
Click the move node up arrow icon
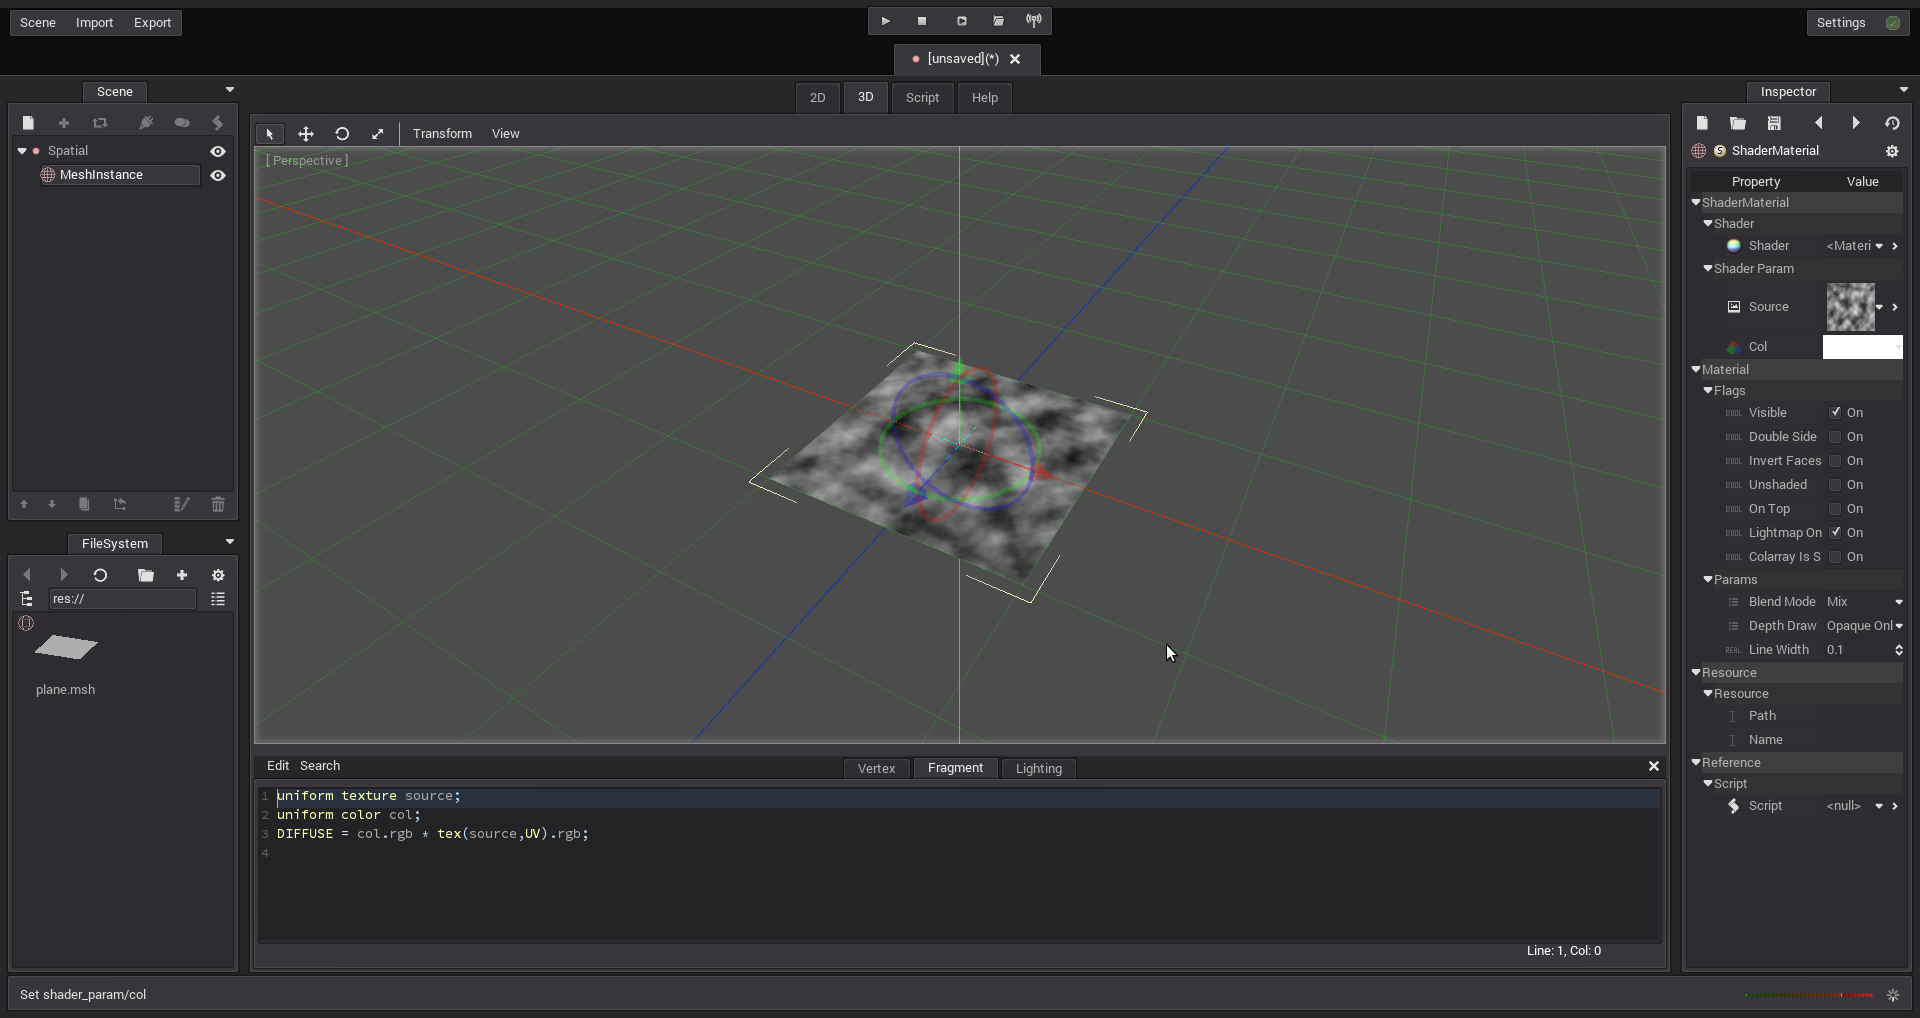point(24,505)
